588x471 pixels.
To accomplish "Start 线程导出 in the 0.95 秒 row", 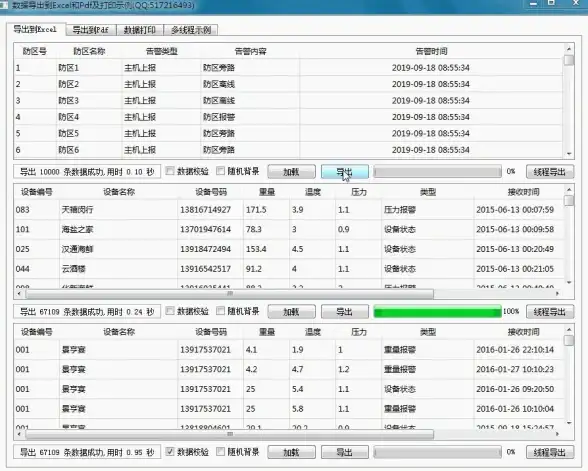I will click(550, 452).
